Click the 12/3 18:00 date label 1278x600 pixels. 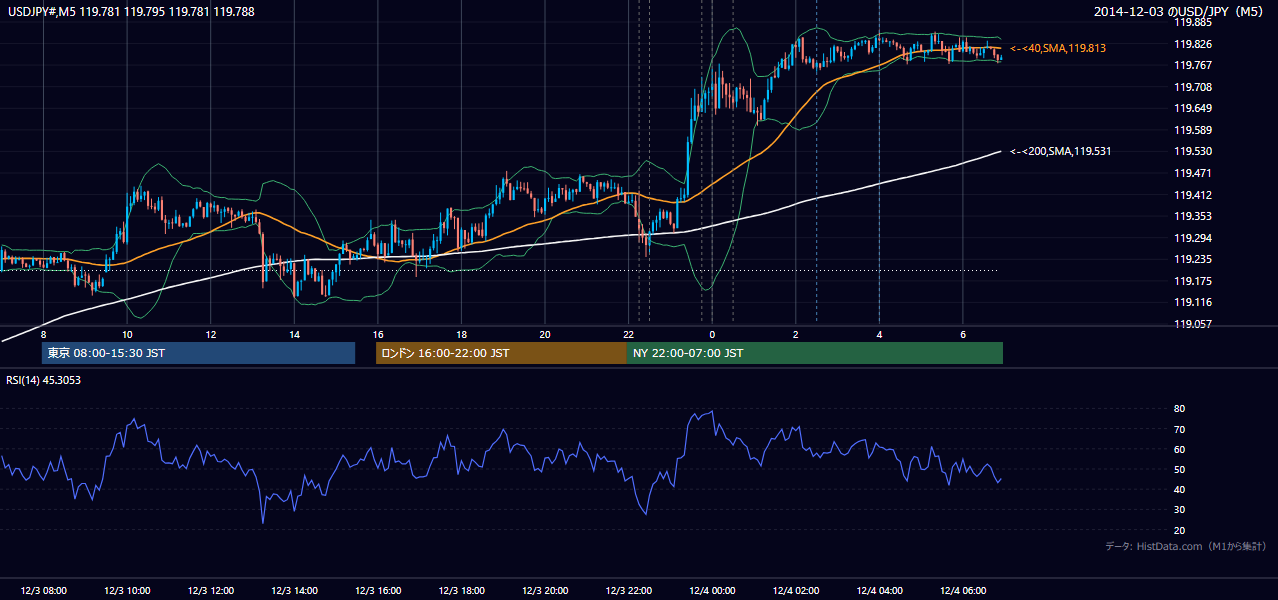coord(461,591)
